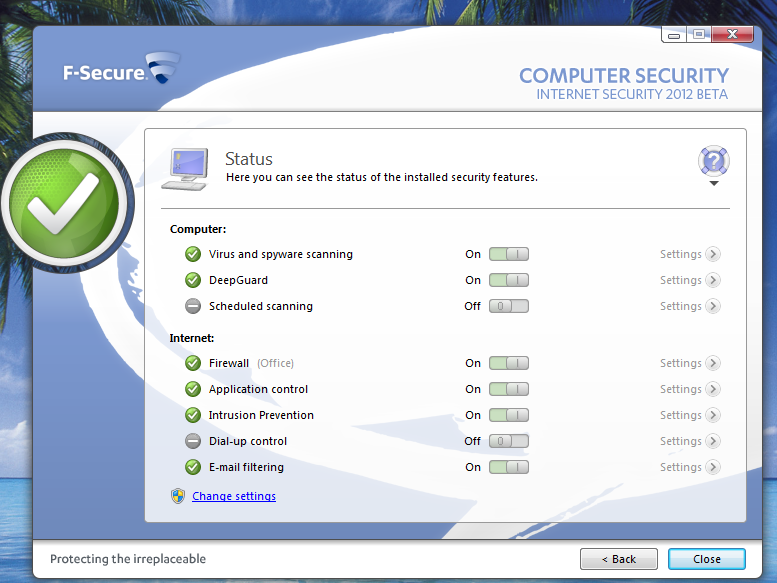Open Settings arrow for E-mail filtering
Viewport: 777px width, 583px height.
(x=713, y=467)
